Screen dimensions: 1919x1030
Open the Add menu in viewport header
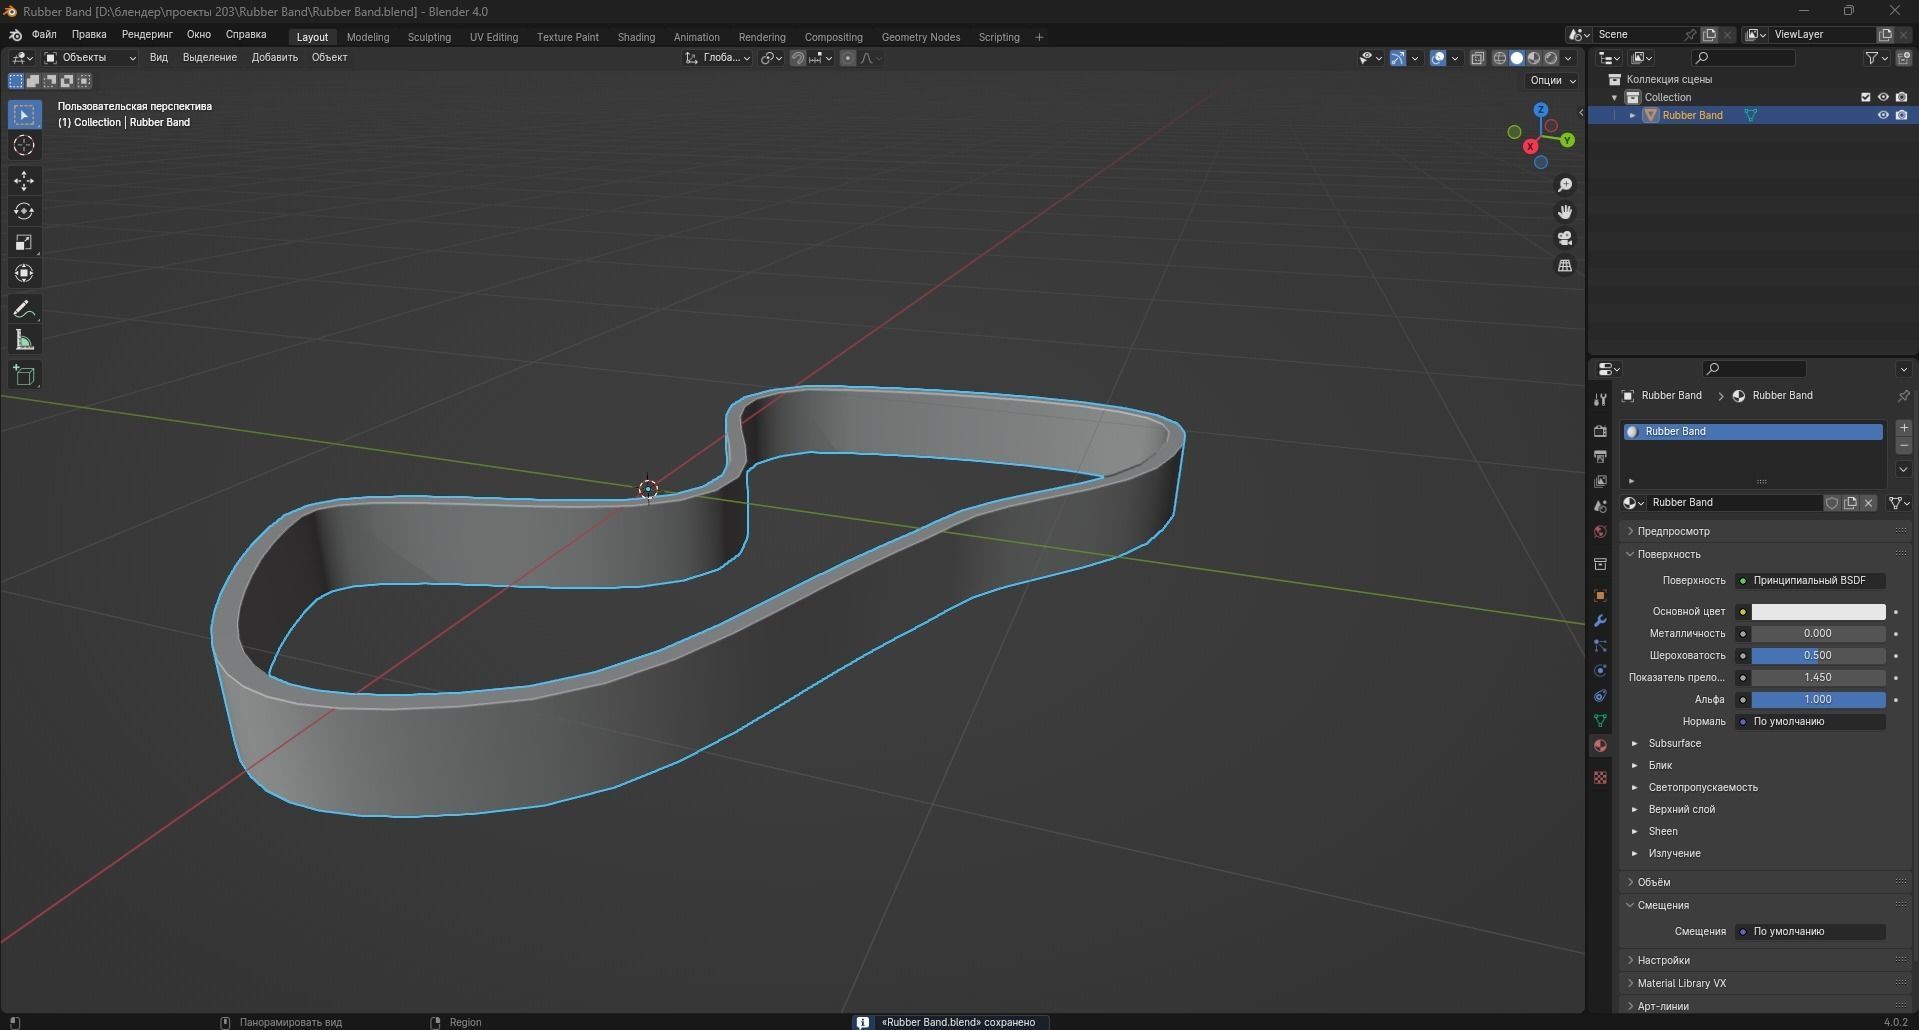[x=274, y=58]
